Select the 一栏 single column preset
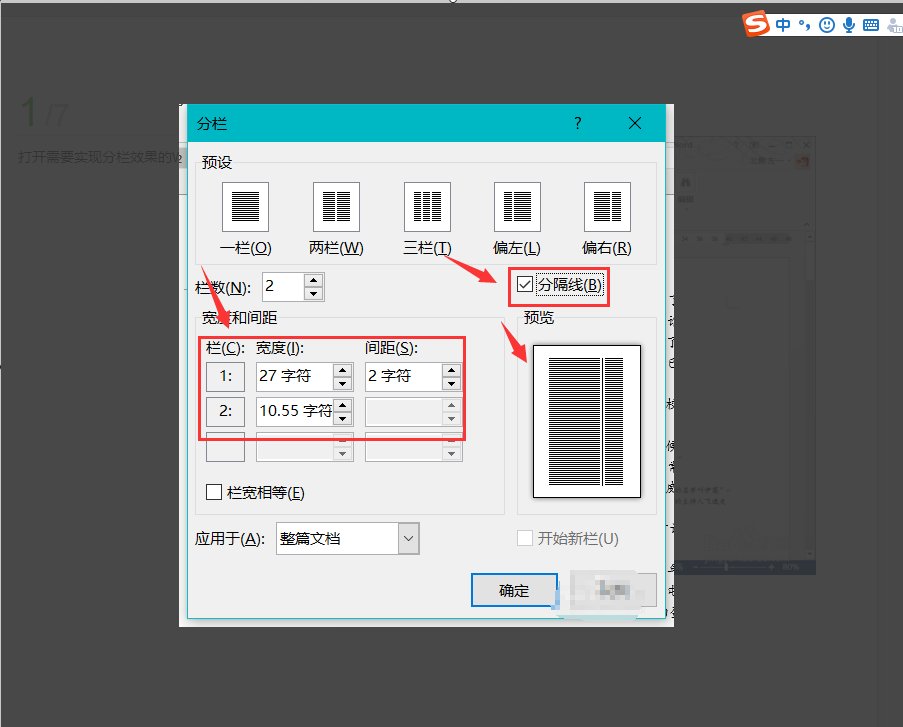Screen dimensions: 903x727 (245, 204)
